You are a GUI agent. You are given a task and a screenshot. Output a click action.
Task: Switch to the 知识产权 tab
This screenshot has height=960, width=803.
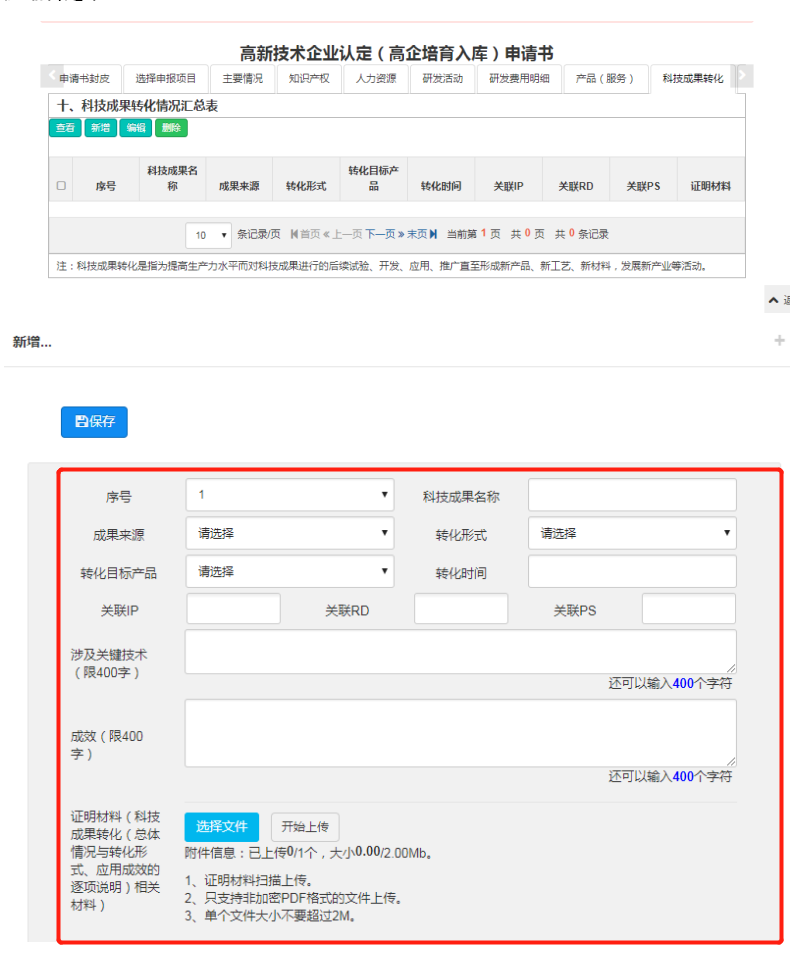tap(309, 77)
